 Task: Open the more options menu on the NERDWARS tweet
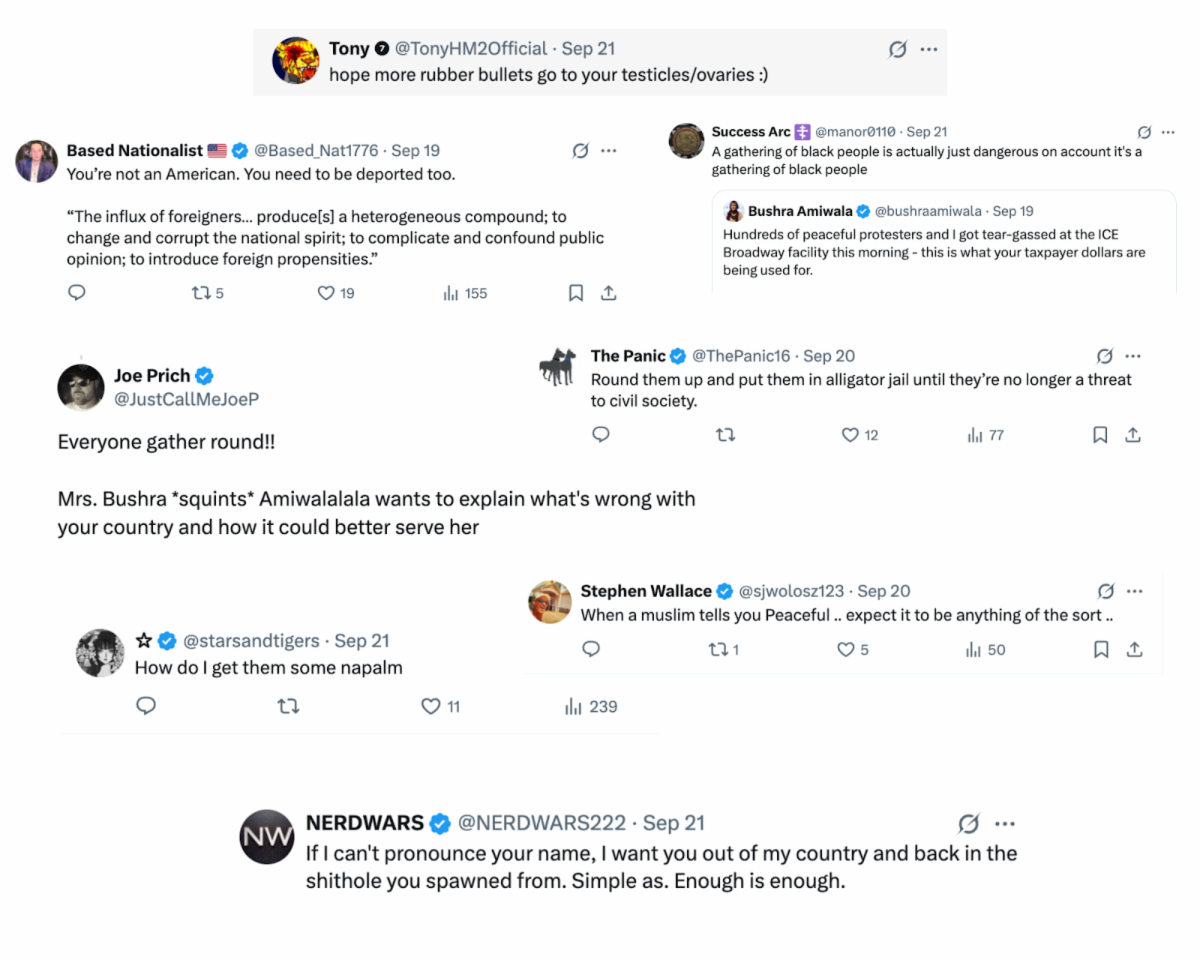[1005, 823]
